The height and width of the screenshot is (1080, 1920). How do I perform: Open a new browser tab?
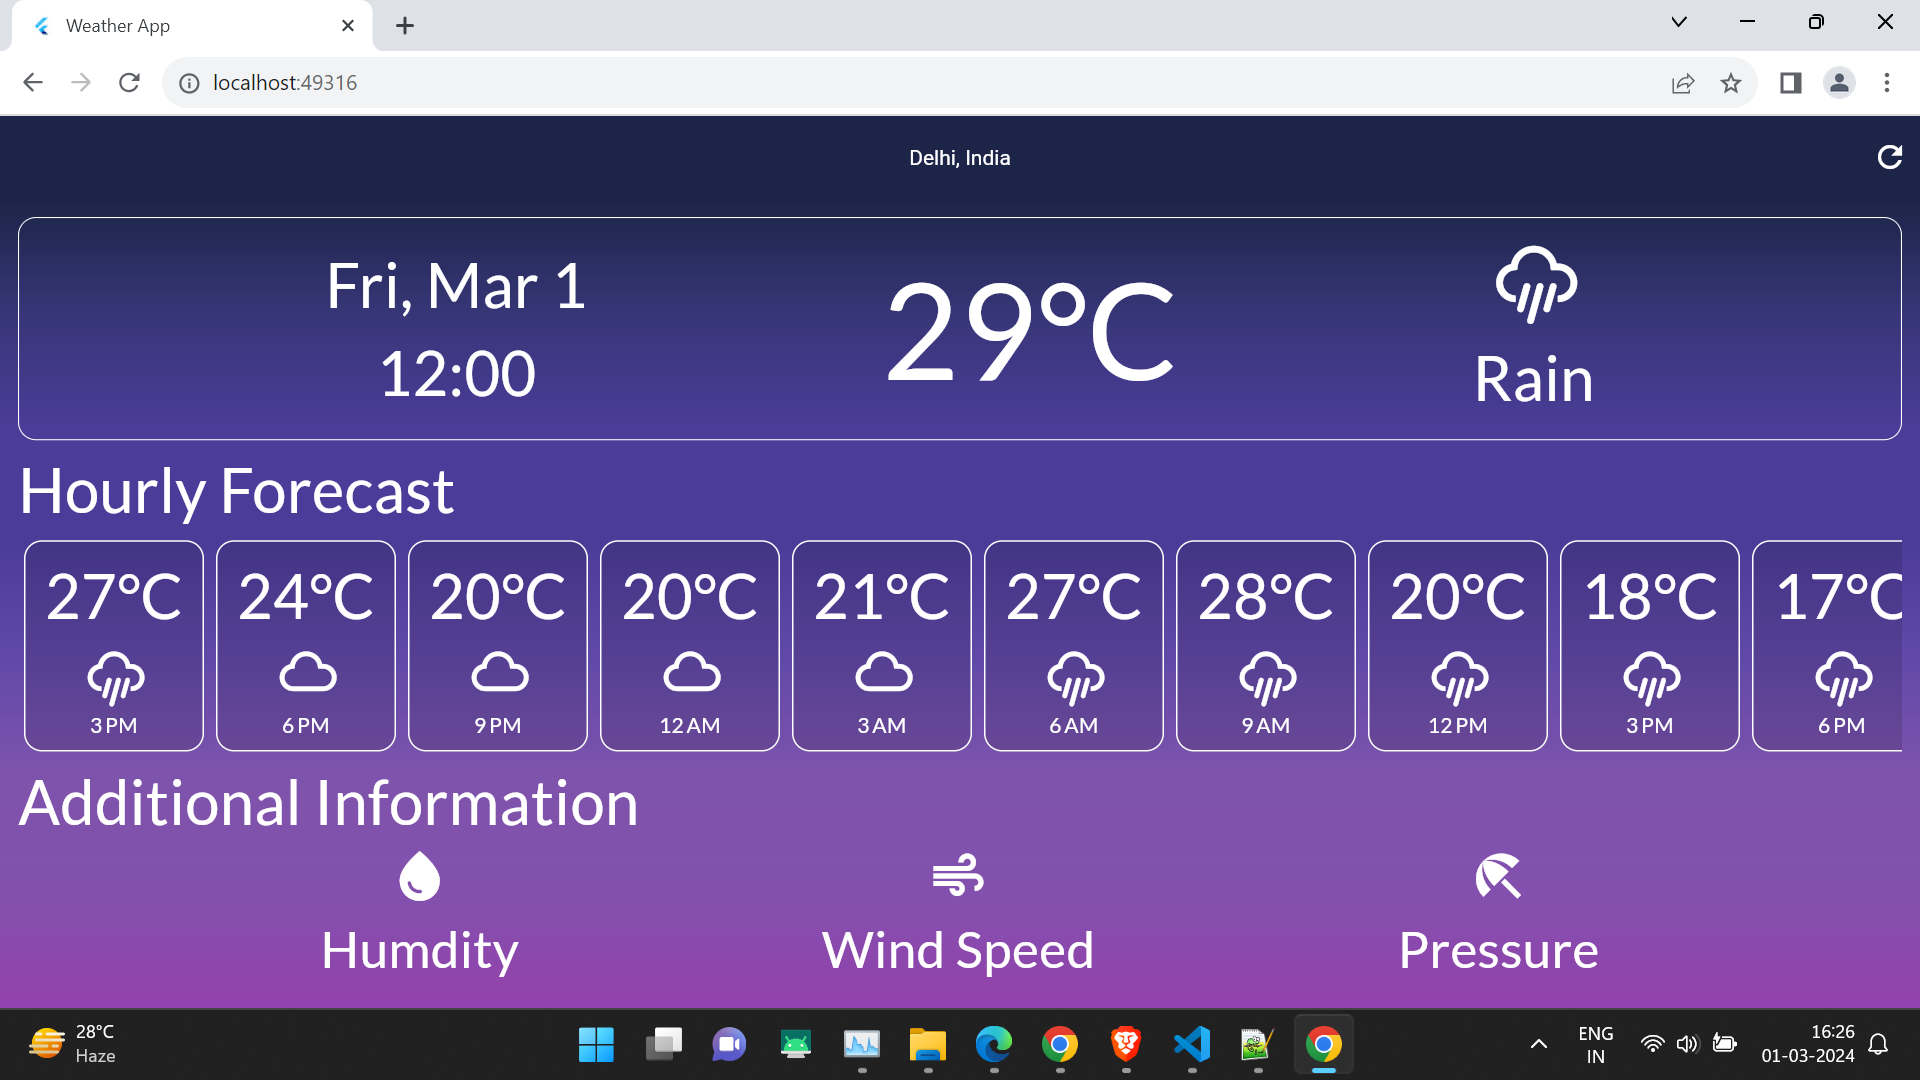click(405, 26)
